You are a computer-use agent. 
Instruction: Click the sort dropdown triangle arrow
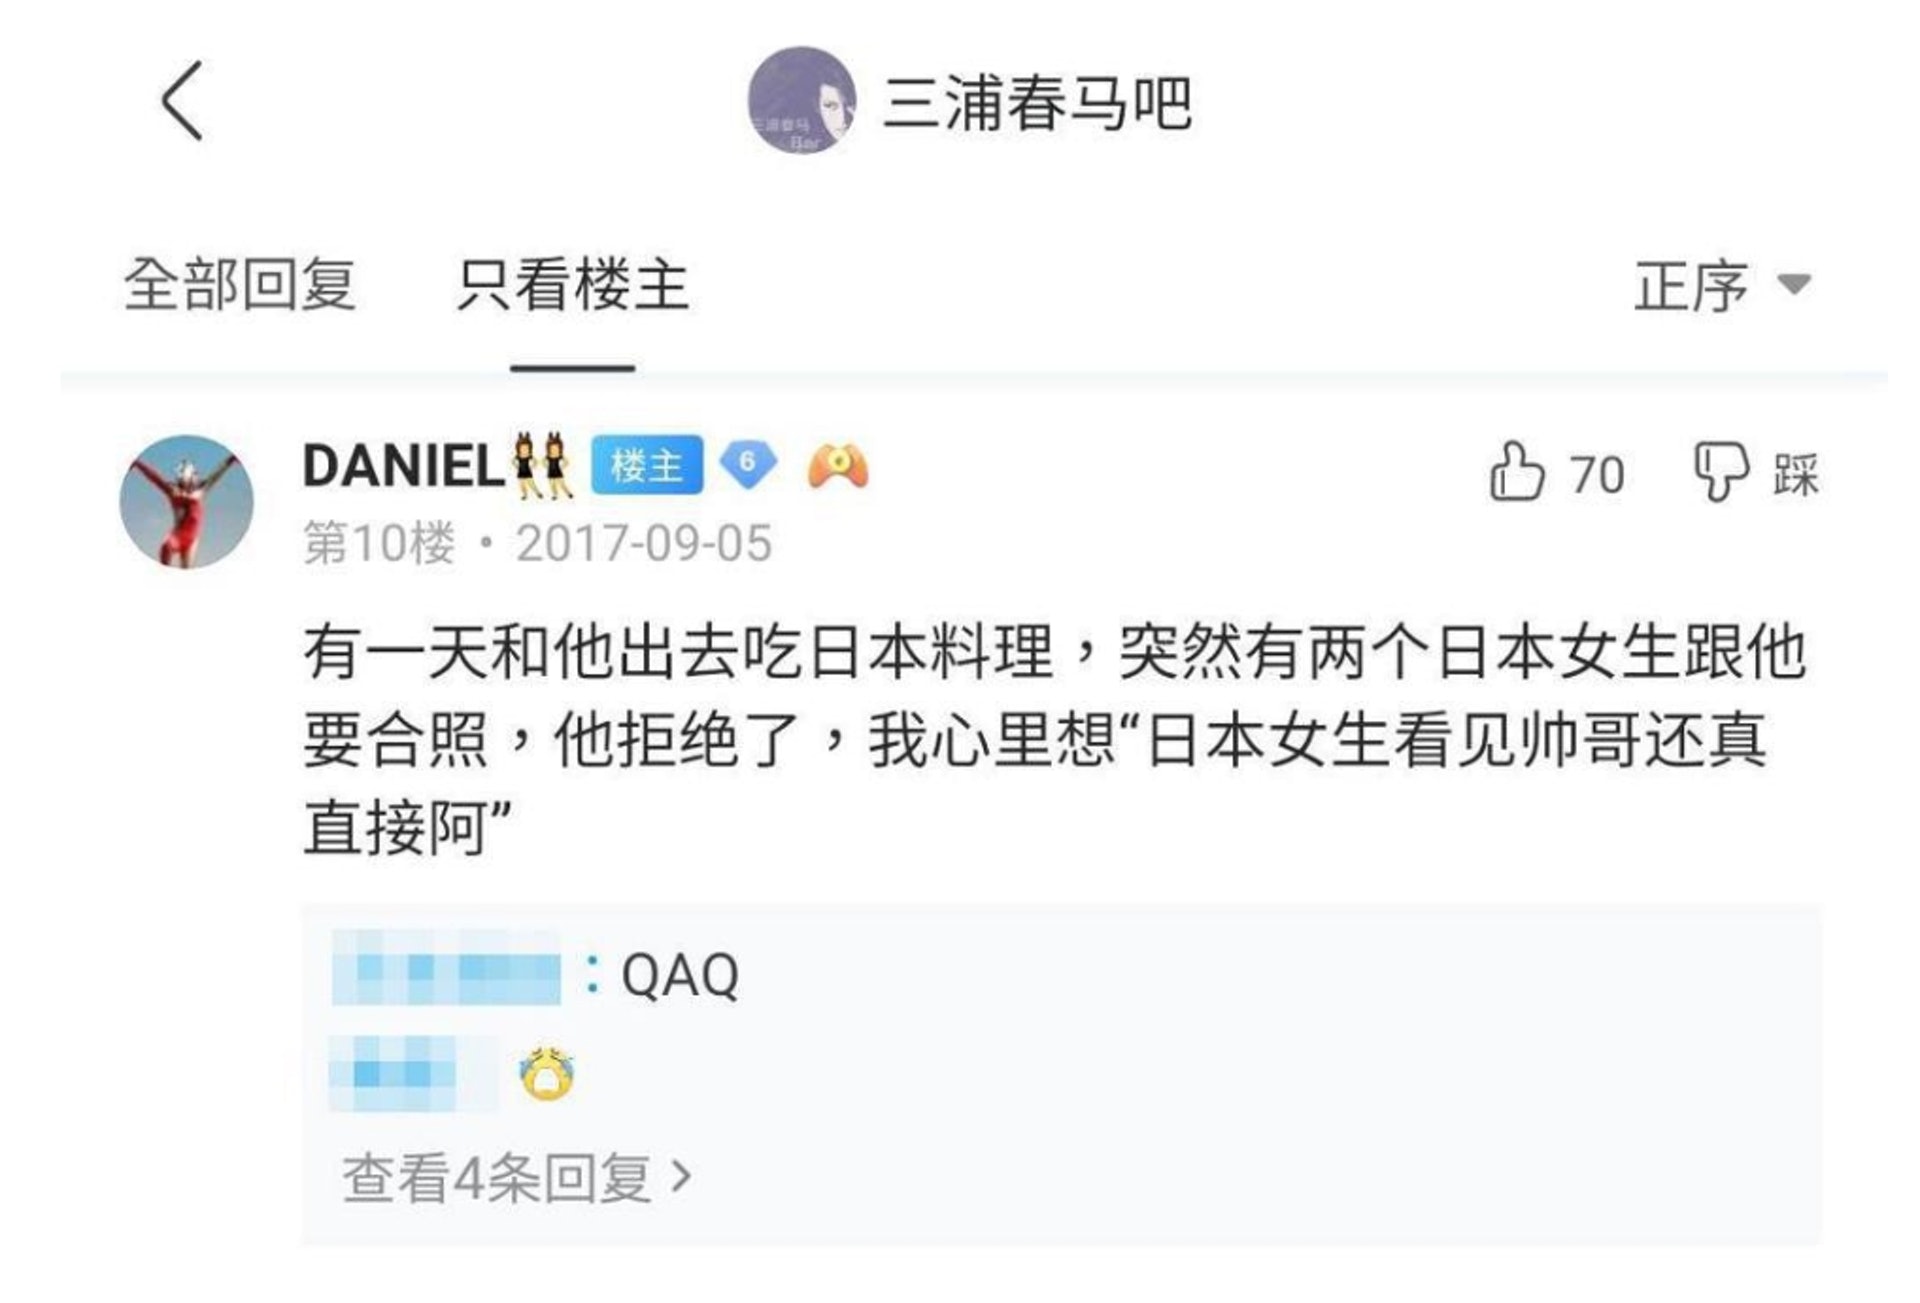1794,286
